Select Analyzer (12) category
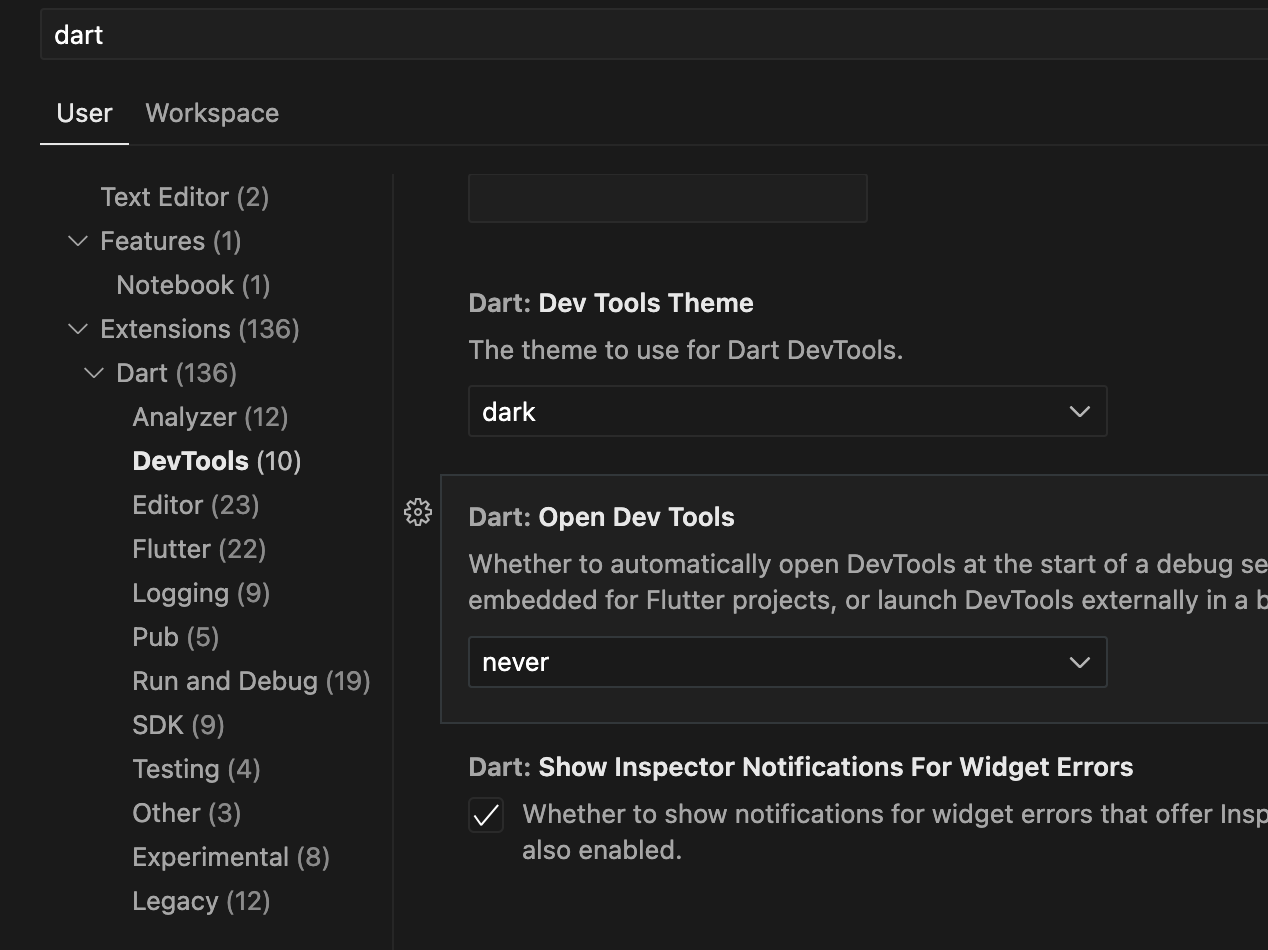This screenshot has width=1268, height=950. pos(210,417)
